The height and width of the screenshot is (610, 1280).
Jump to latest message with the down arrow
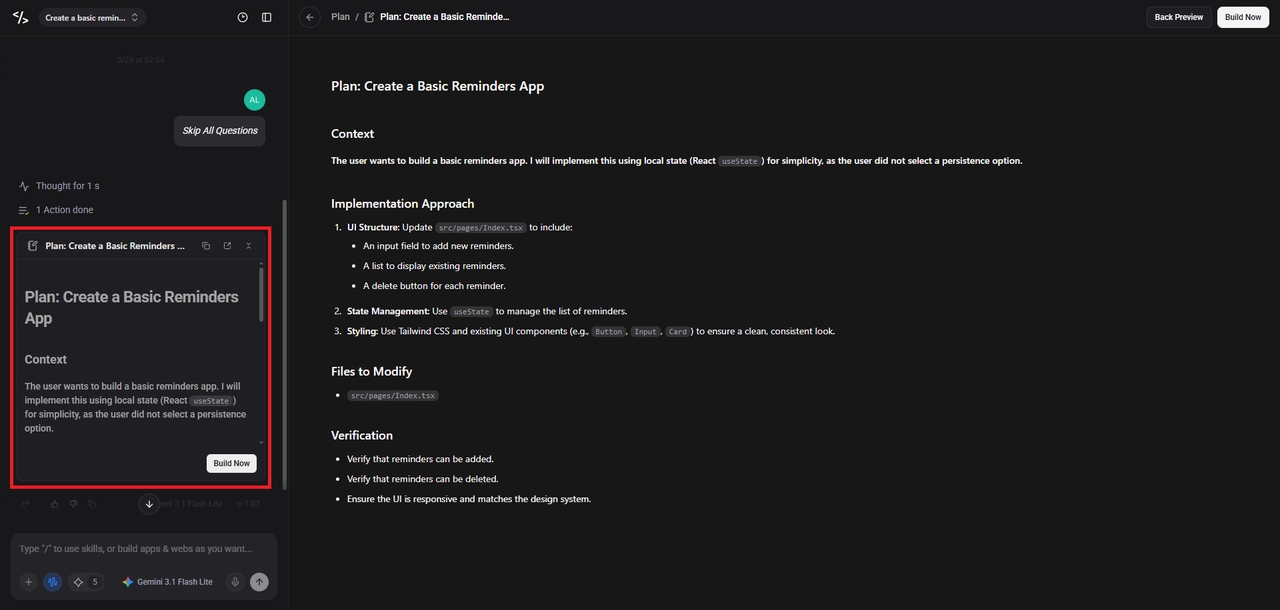(x=149, y=504)
